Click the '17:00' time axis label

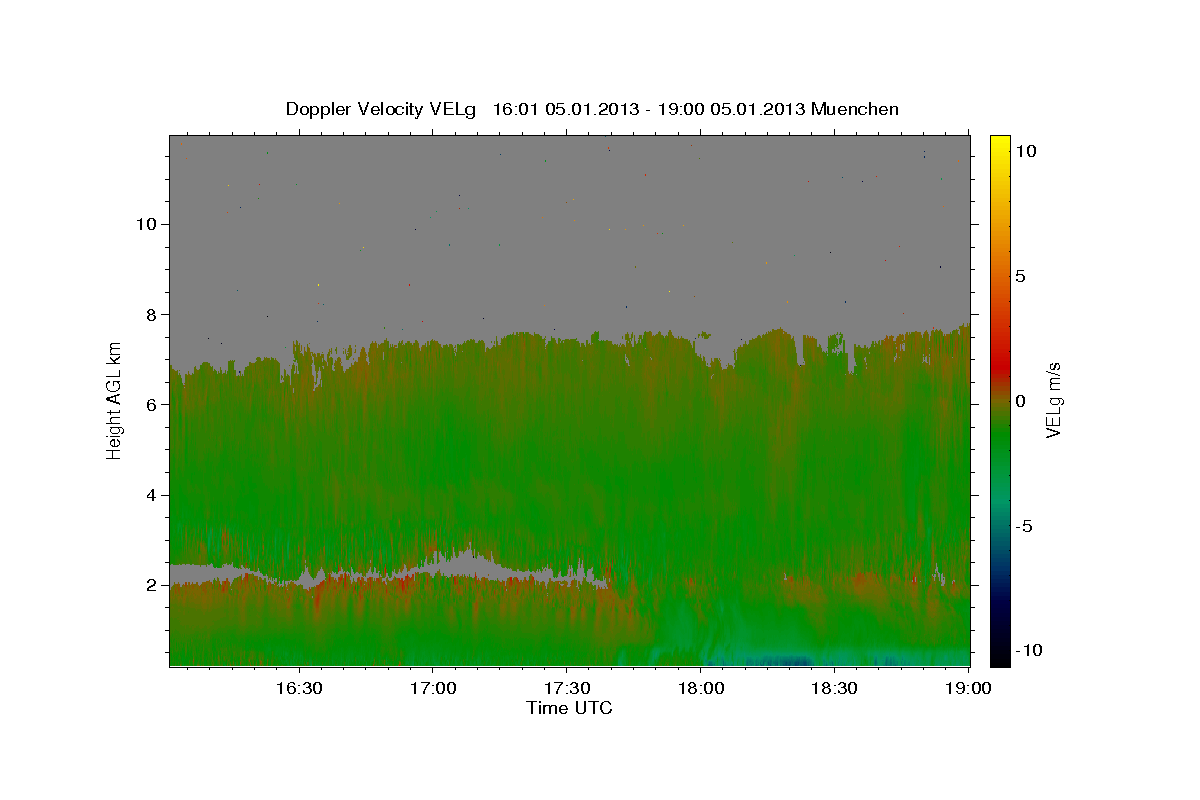(x=433, y=689)
